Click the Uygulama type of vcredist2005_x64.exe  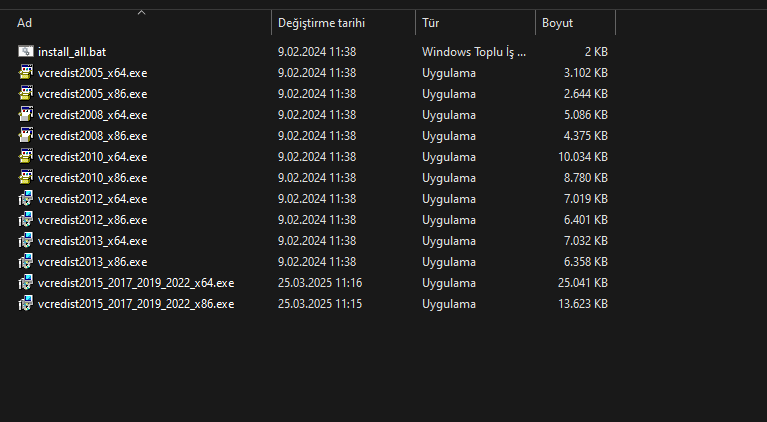coord(449,73)
